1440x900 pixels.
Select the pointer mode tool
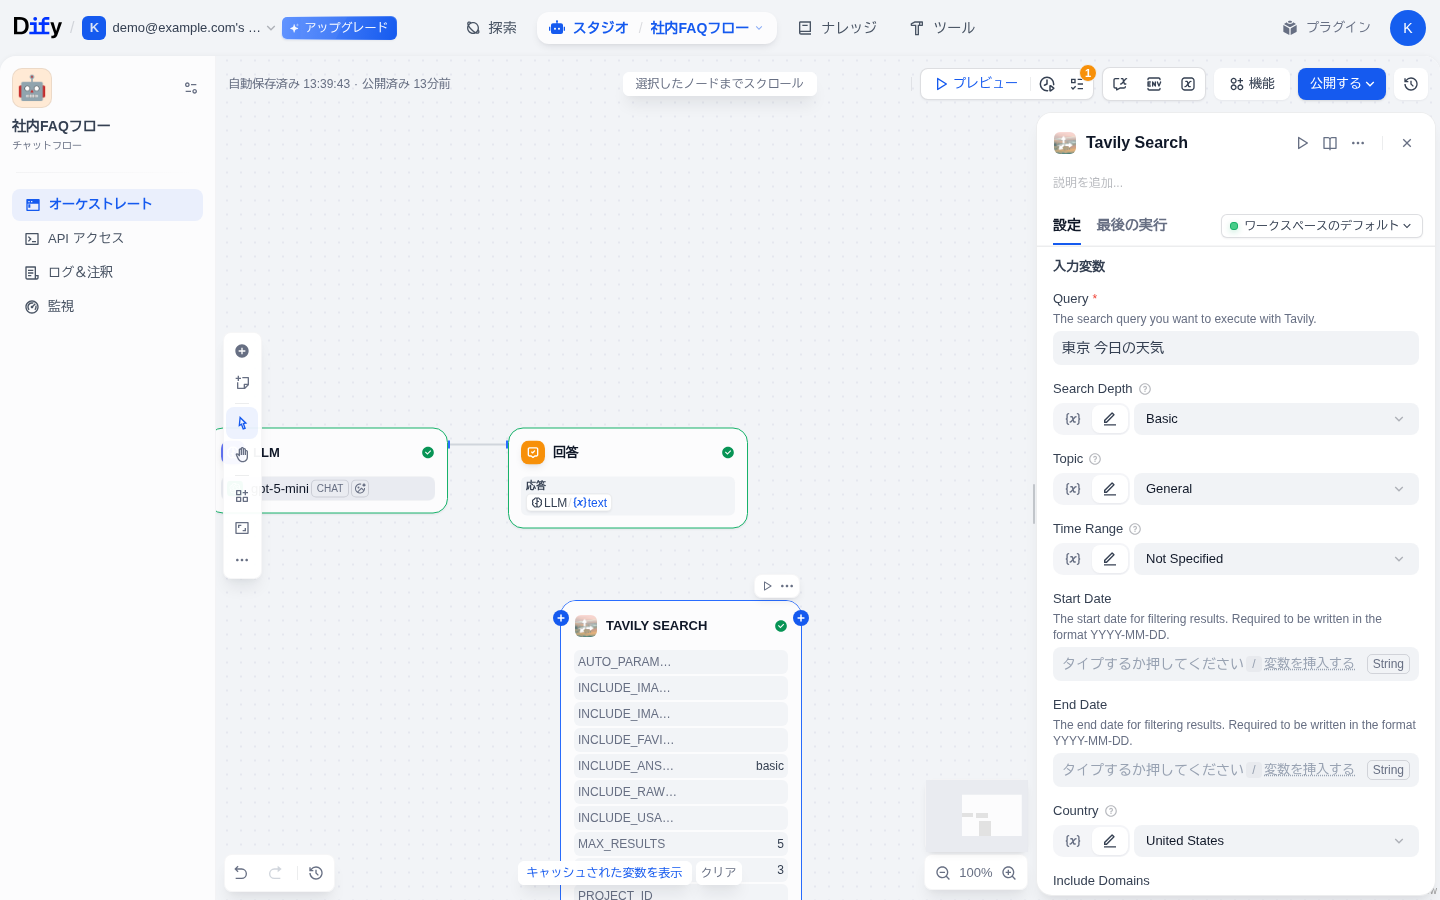click(242, 423)
